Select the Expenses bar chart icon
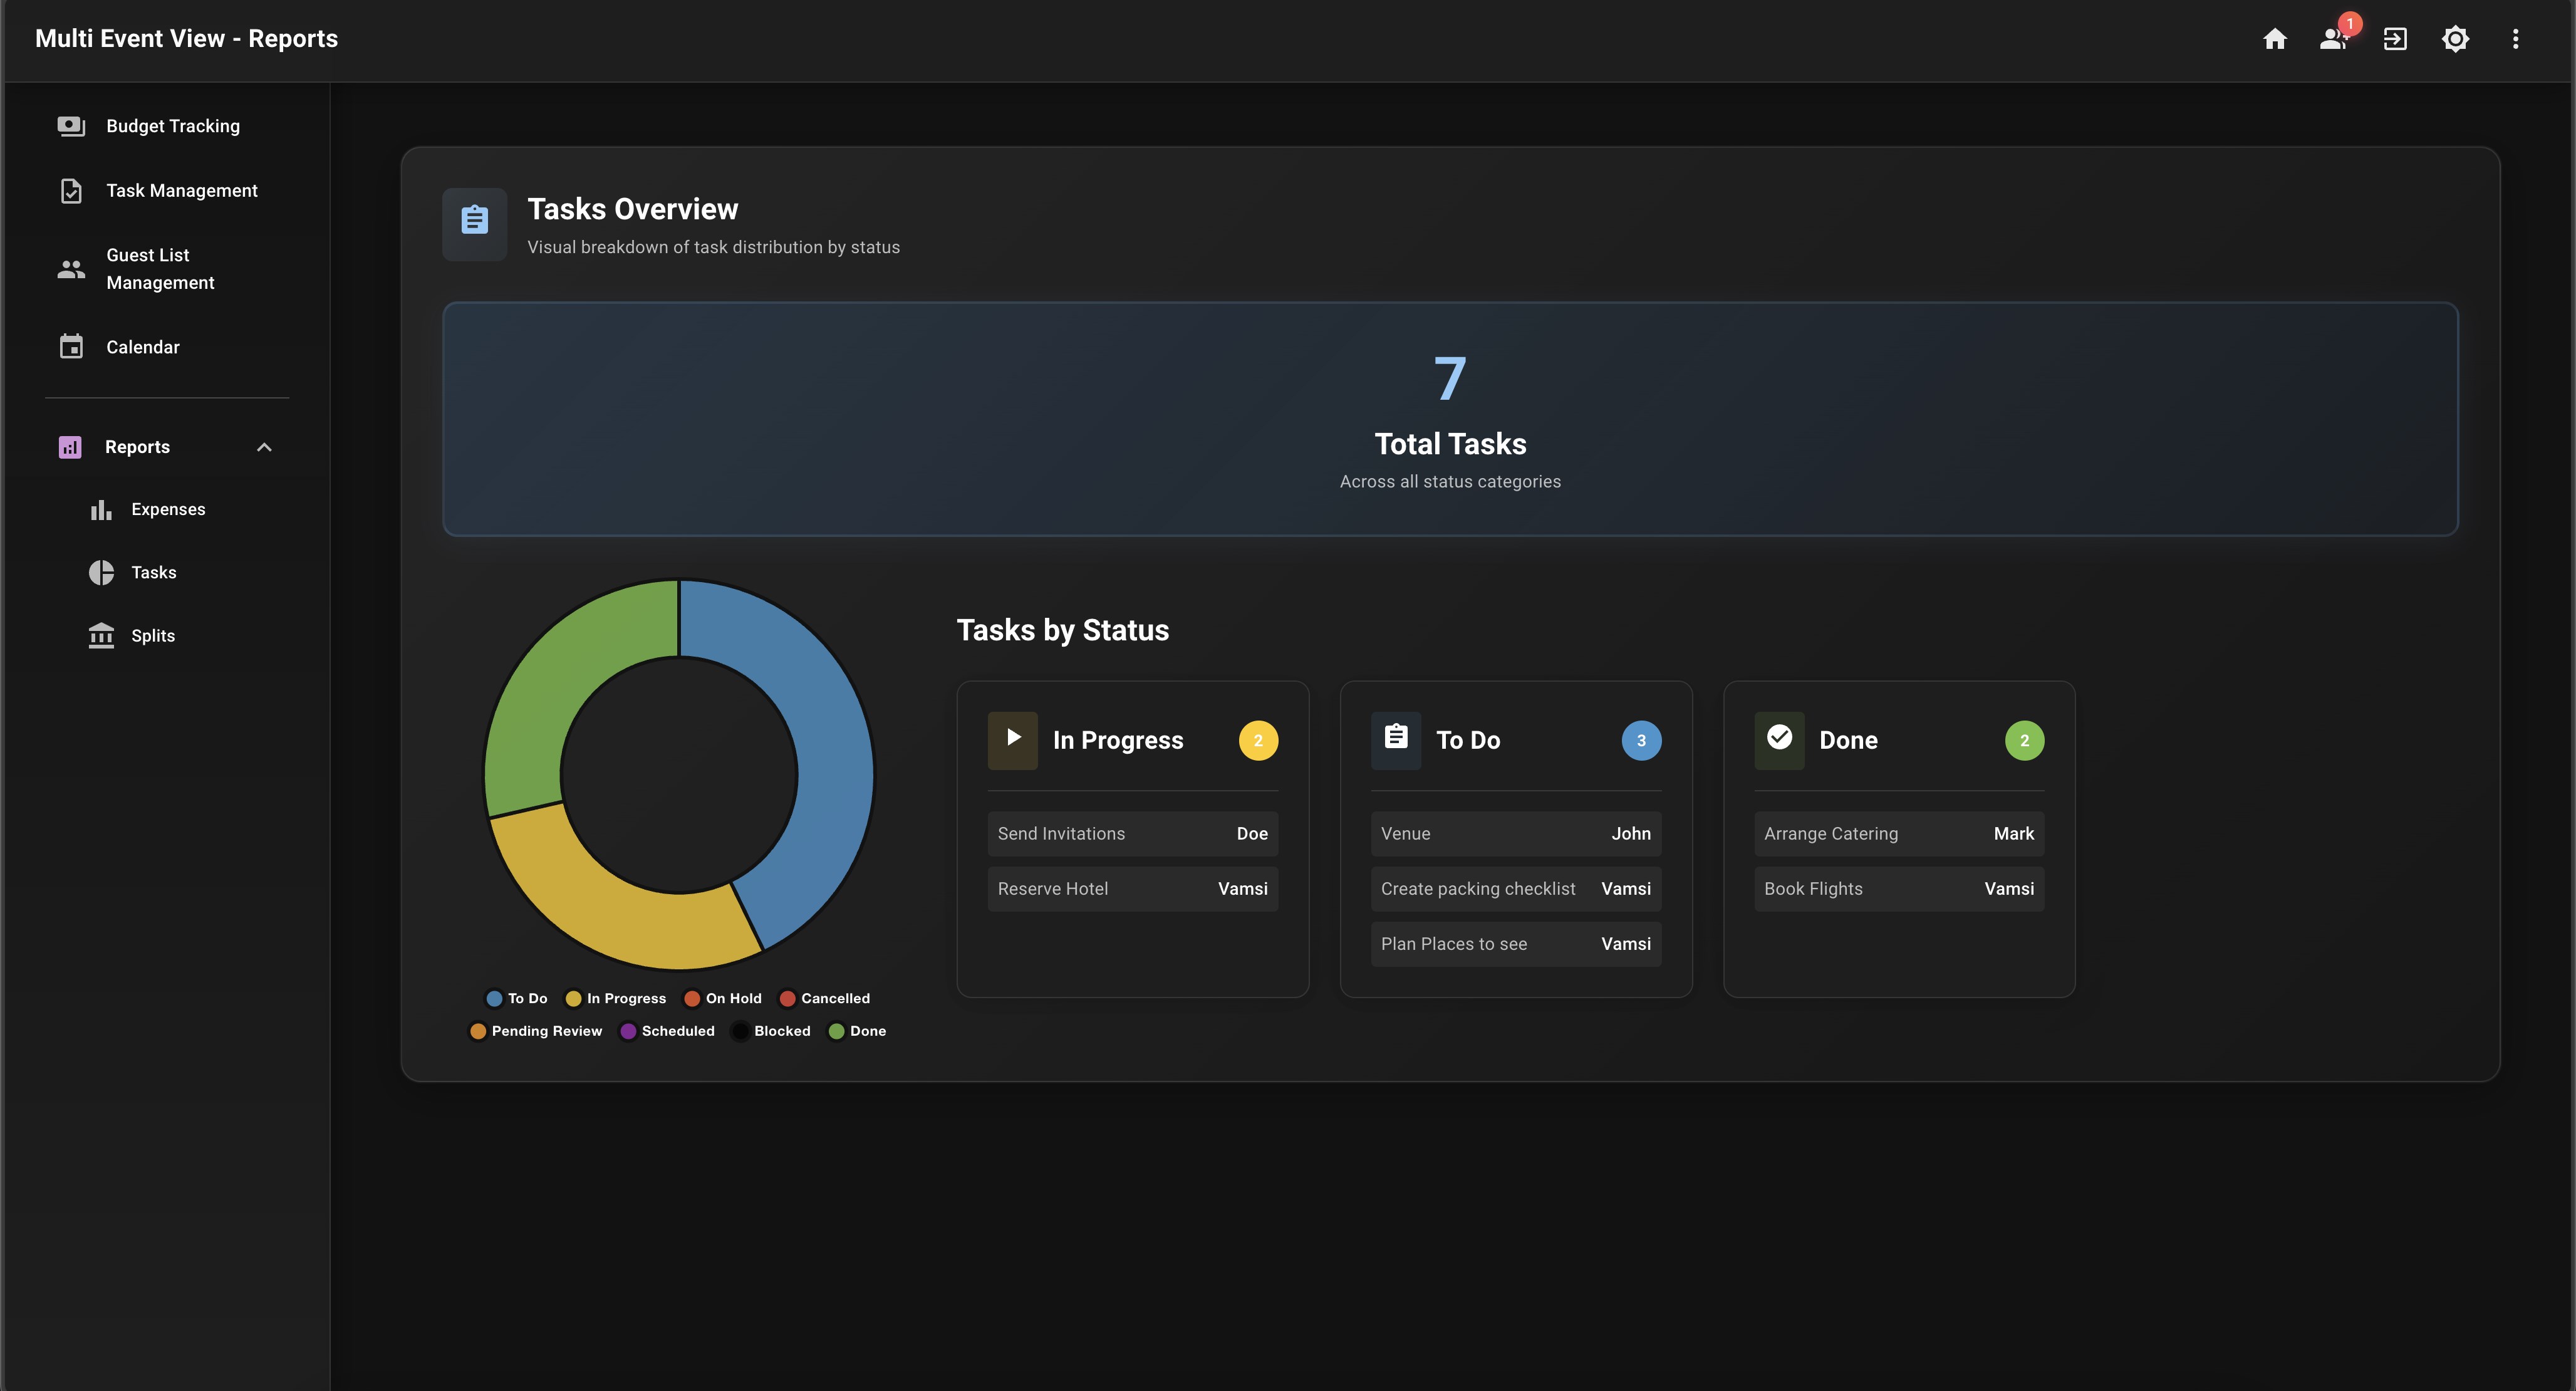The width and height of the screenshot is (2576, 1391). pyautogui.click(x=101, y=510)
